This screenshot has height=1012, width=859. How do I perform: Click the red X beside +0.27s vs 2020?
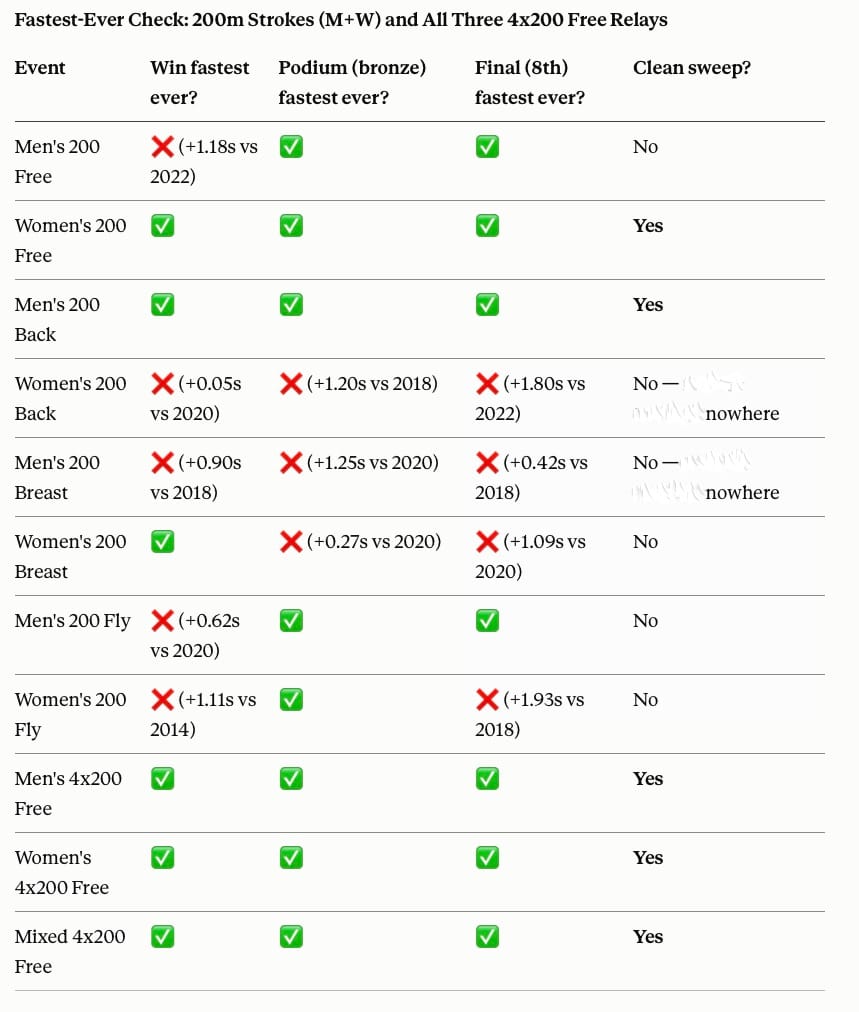(x=291, y=541)
